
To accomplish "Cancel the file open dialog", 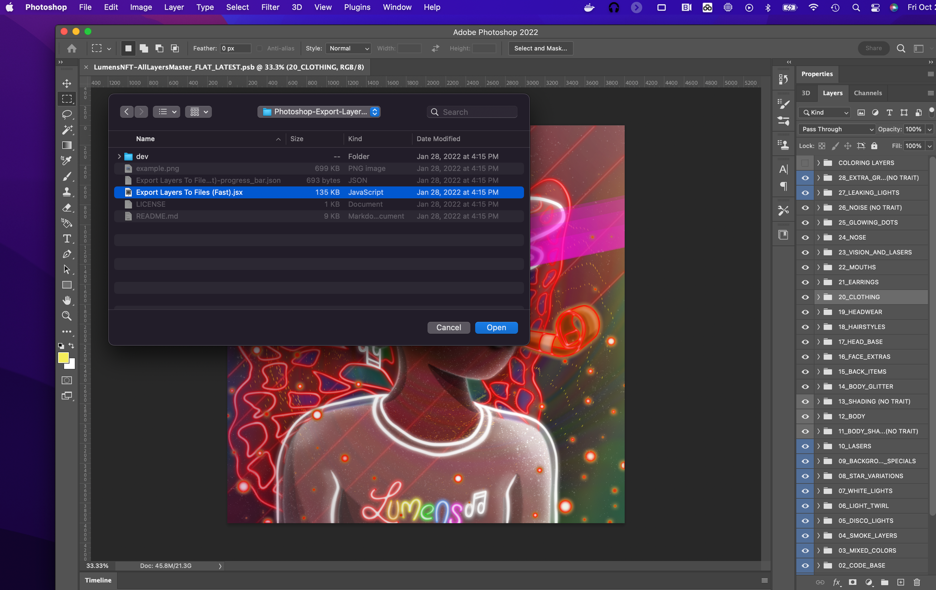I will pyautogui.click(x=448, y=327).
